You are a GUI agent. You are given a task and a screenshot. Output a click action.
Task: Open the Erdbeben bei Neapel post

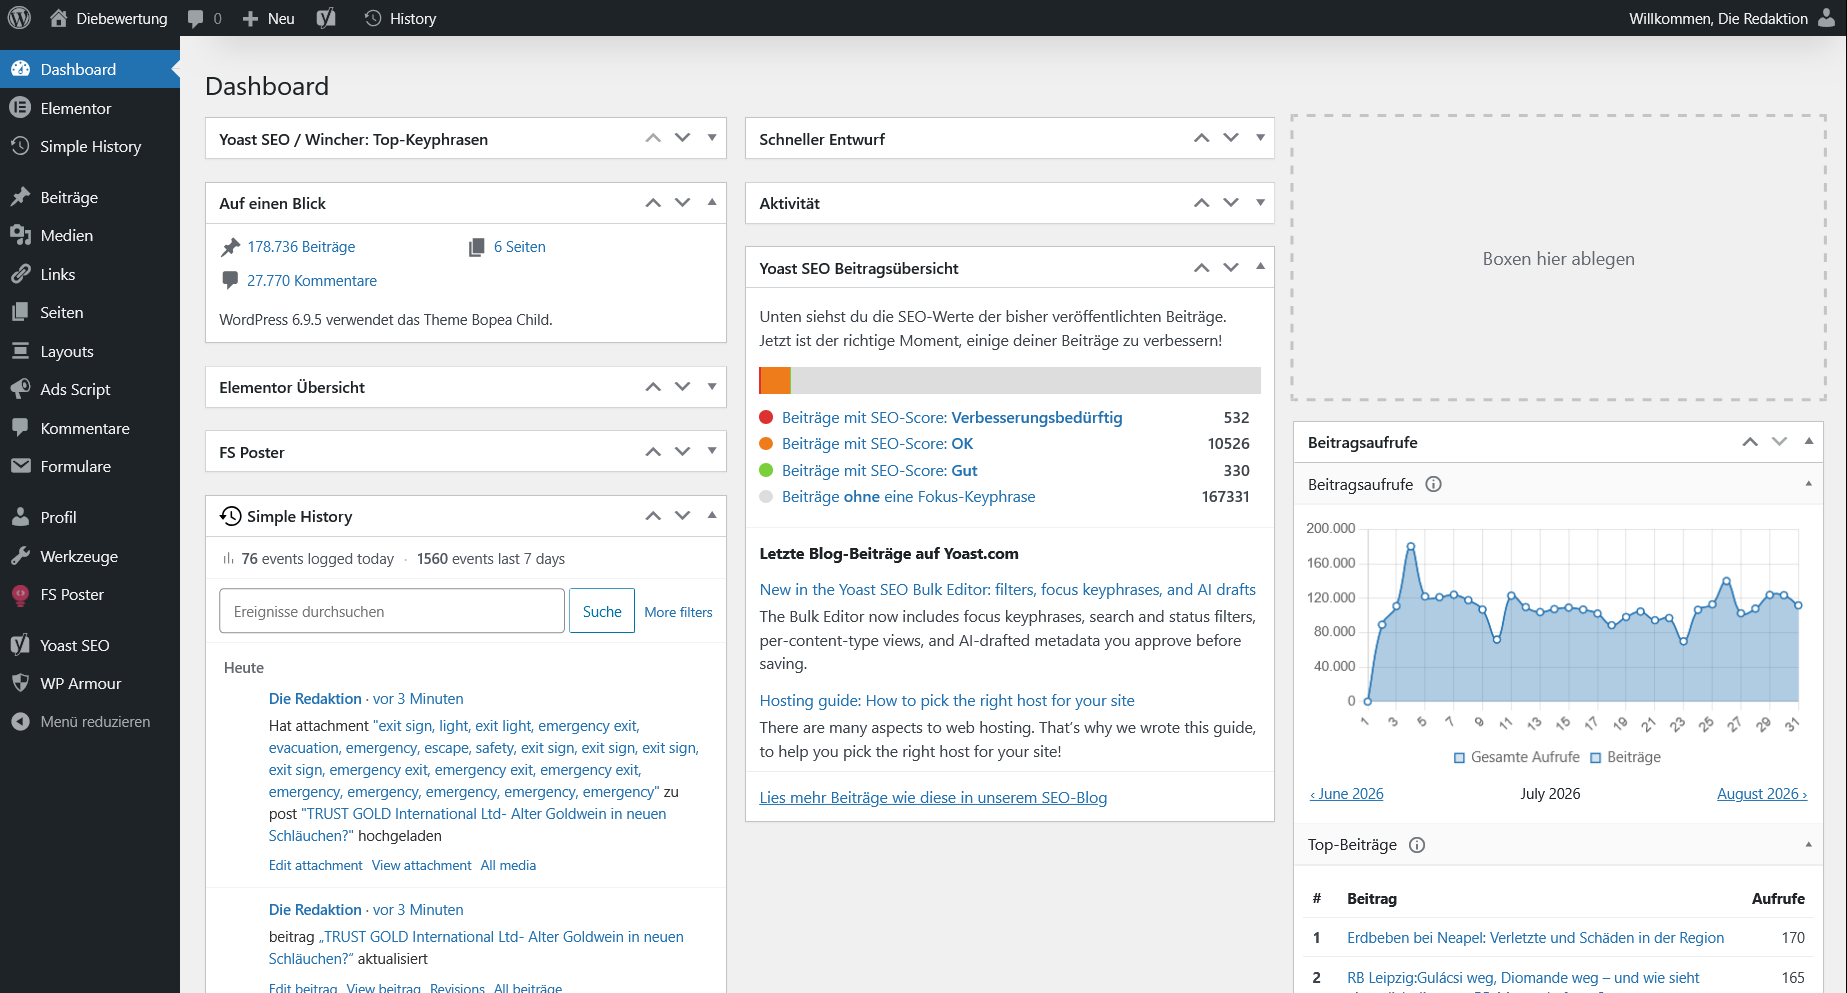point(1535,938)
